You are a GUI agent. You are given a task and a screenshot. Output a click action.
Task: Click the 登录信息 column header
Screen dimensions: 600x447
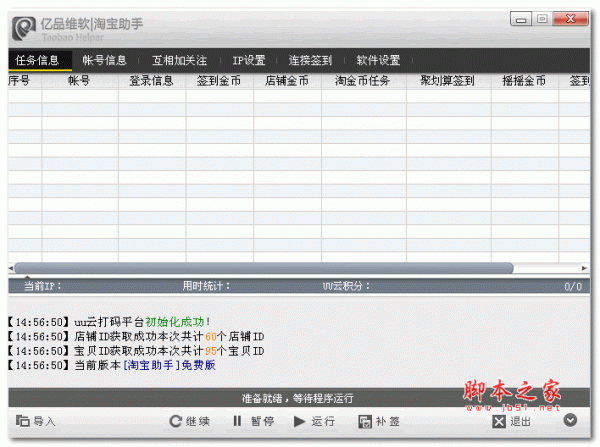click(152, 81)
